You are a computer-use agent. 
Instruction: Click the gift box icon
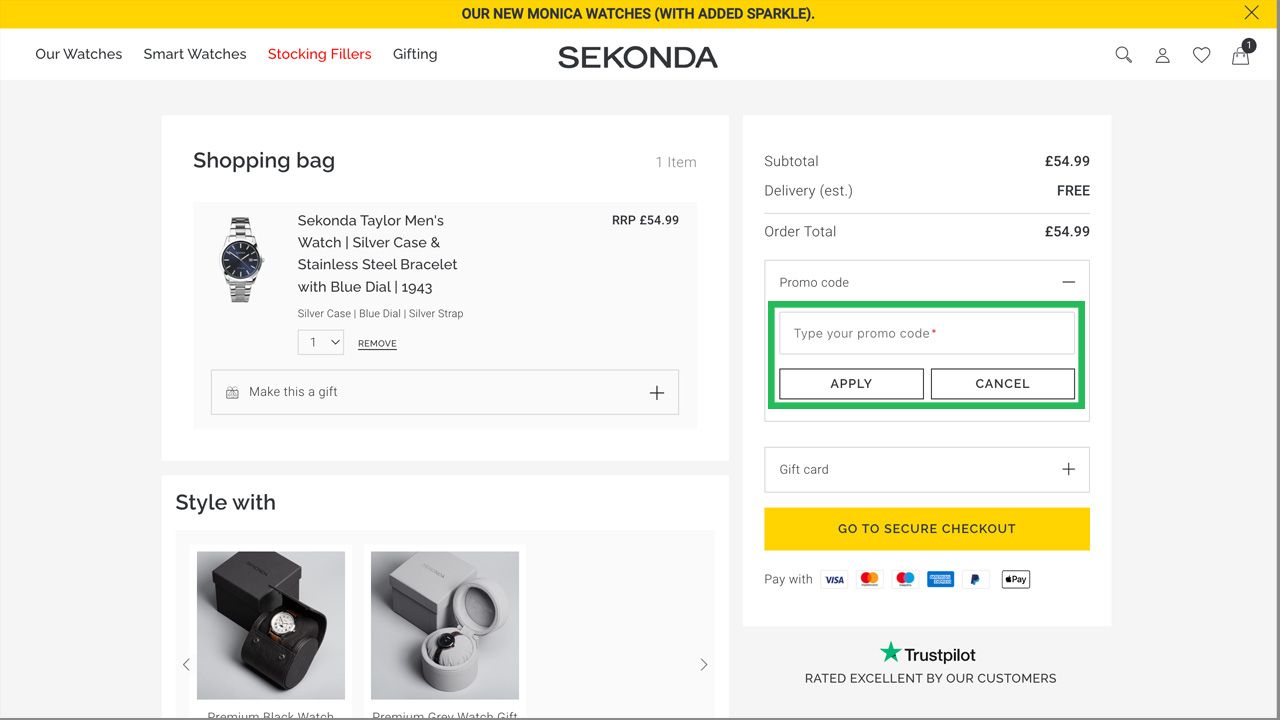click(232, 392)
